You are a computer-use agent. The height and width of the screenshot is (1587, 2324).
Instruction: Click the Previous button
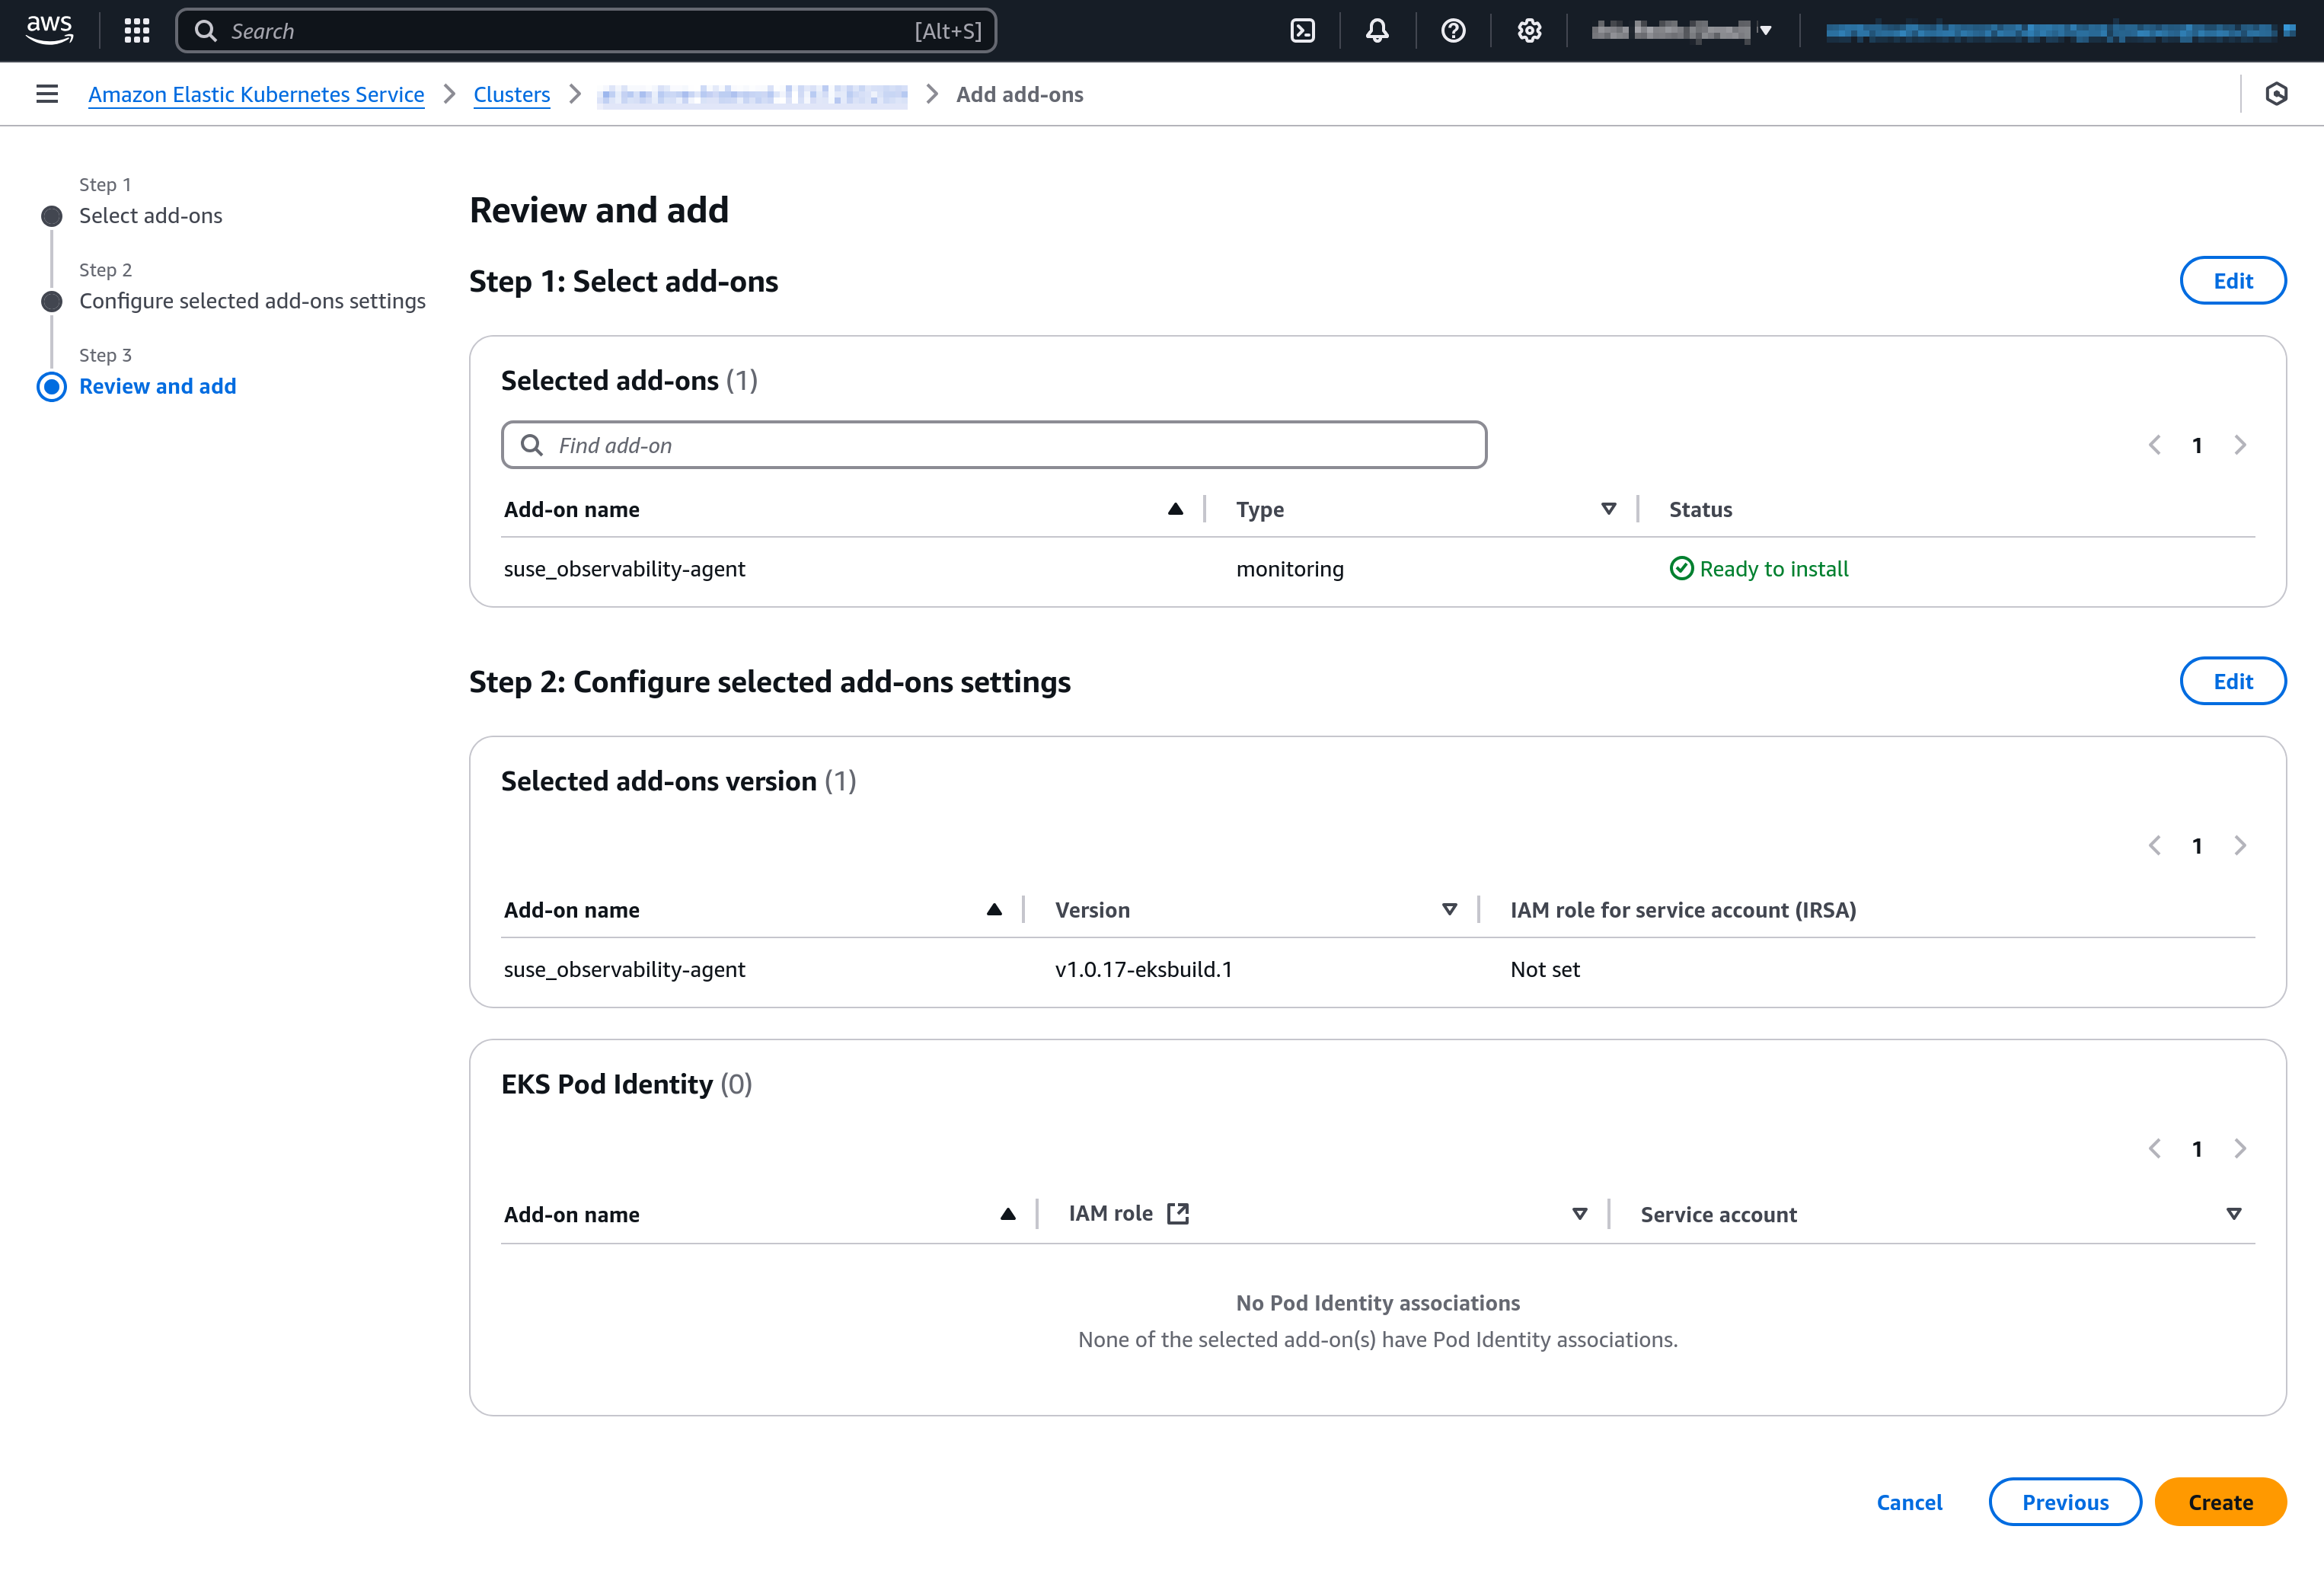[x=2065, y=1501]
